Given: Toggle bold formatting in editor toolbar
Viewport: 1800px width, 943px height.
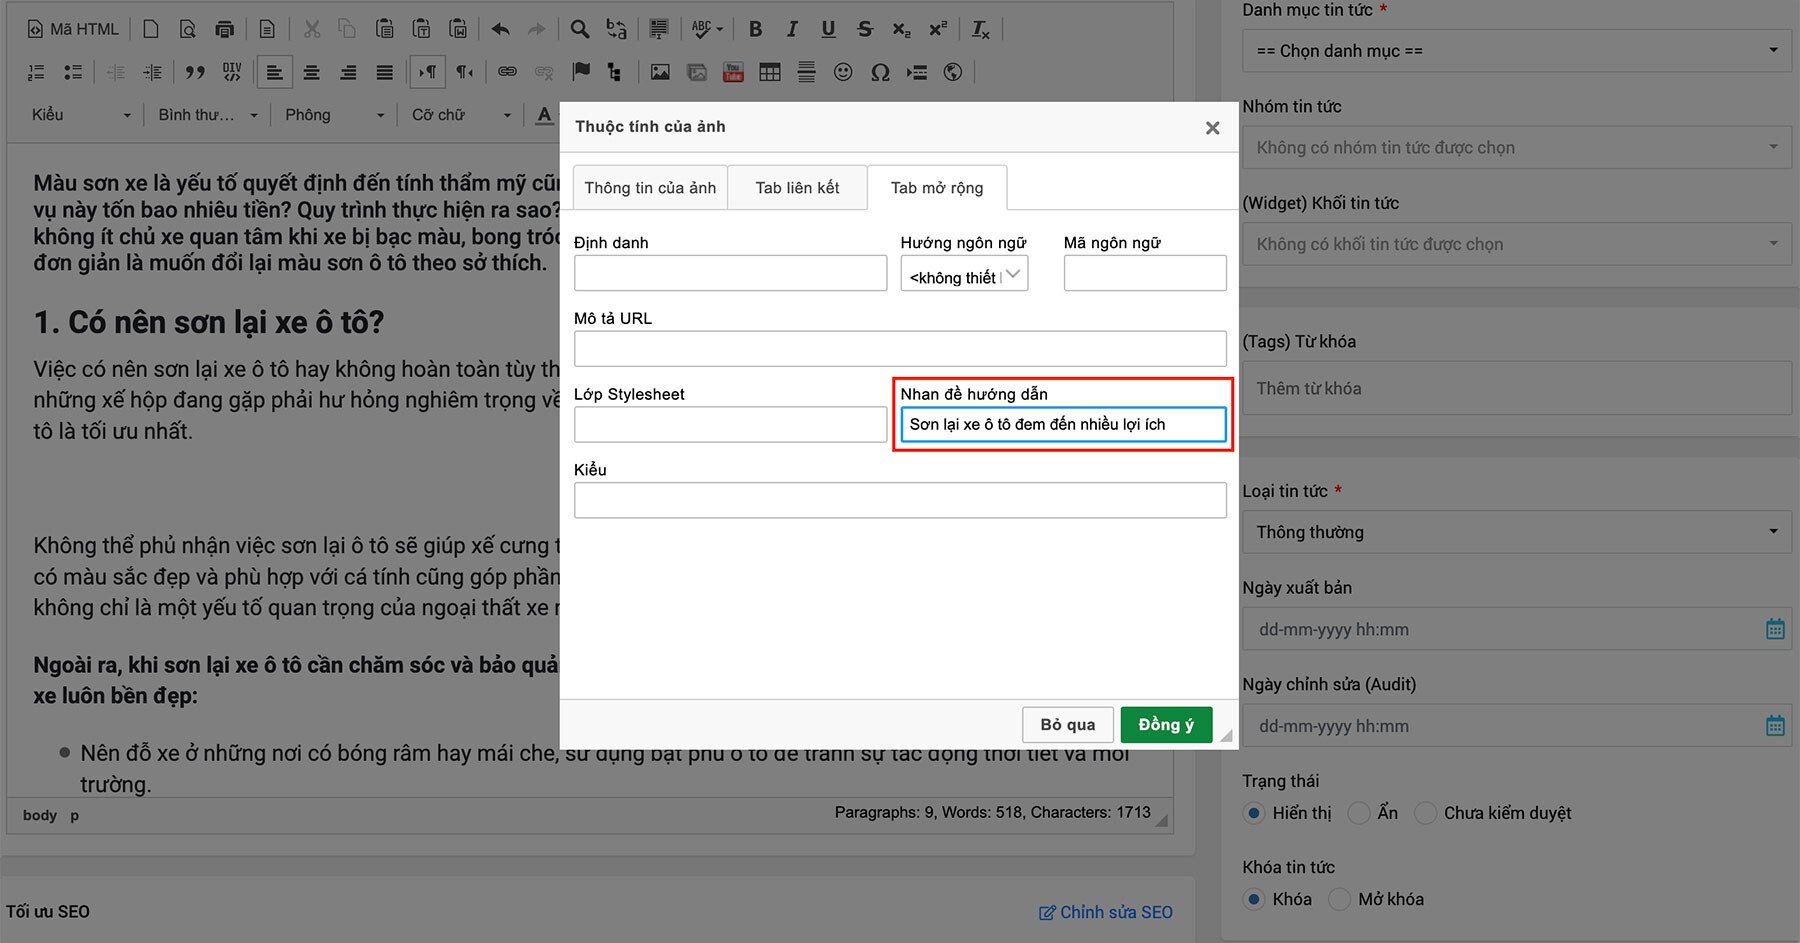Looking at the screenshot, I should coord(756,29).
